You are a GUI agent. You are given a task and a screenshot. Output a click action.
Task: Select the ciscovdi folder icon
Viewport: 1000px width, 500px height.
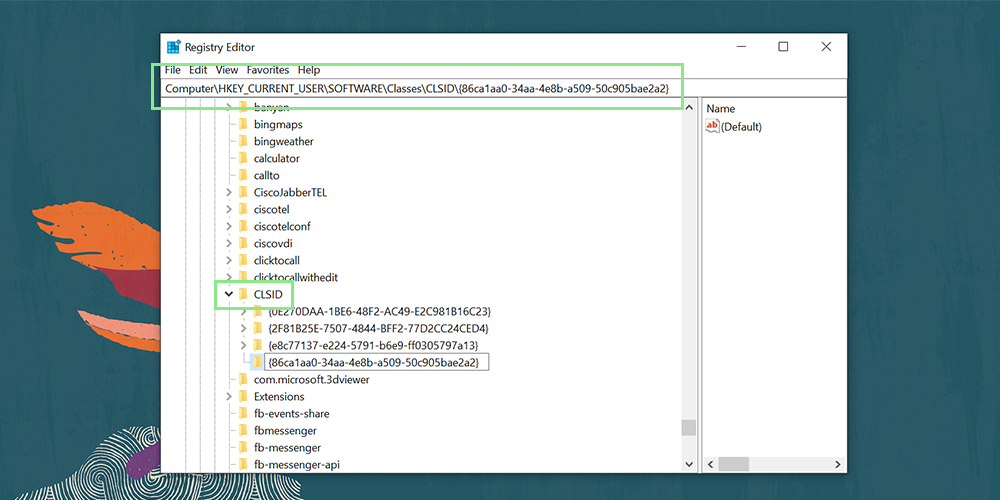pos(242,243)
